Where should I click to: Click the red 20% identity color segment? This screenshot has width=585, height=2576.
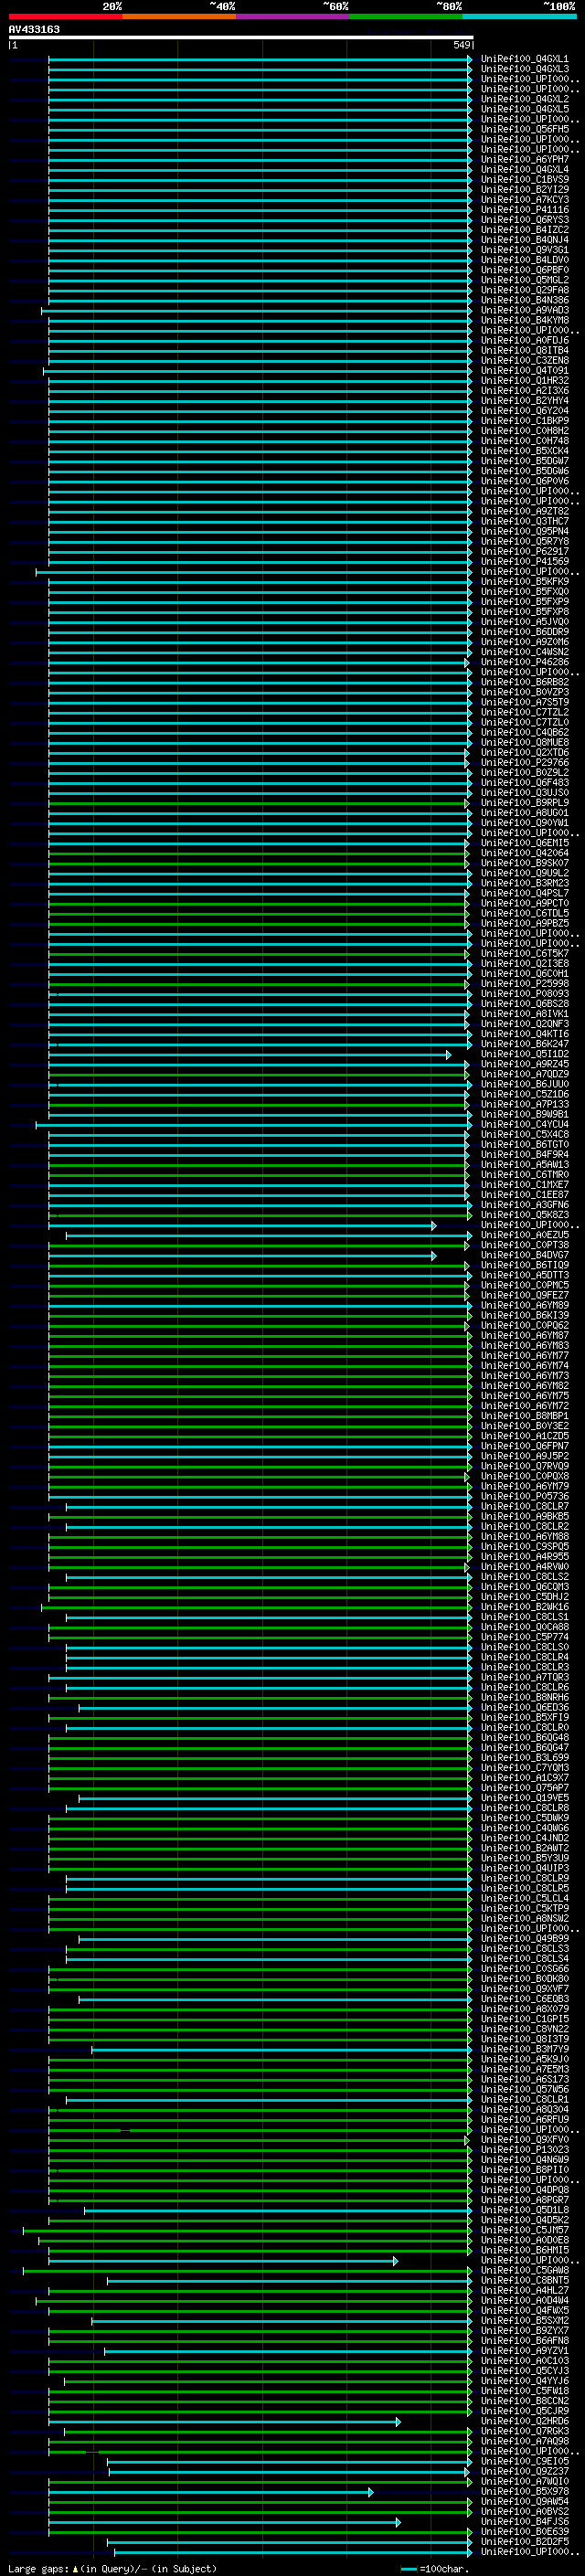(x=65, y=16)
